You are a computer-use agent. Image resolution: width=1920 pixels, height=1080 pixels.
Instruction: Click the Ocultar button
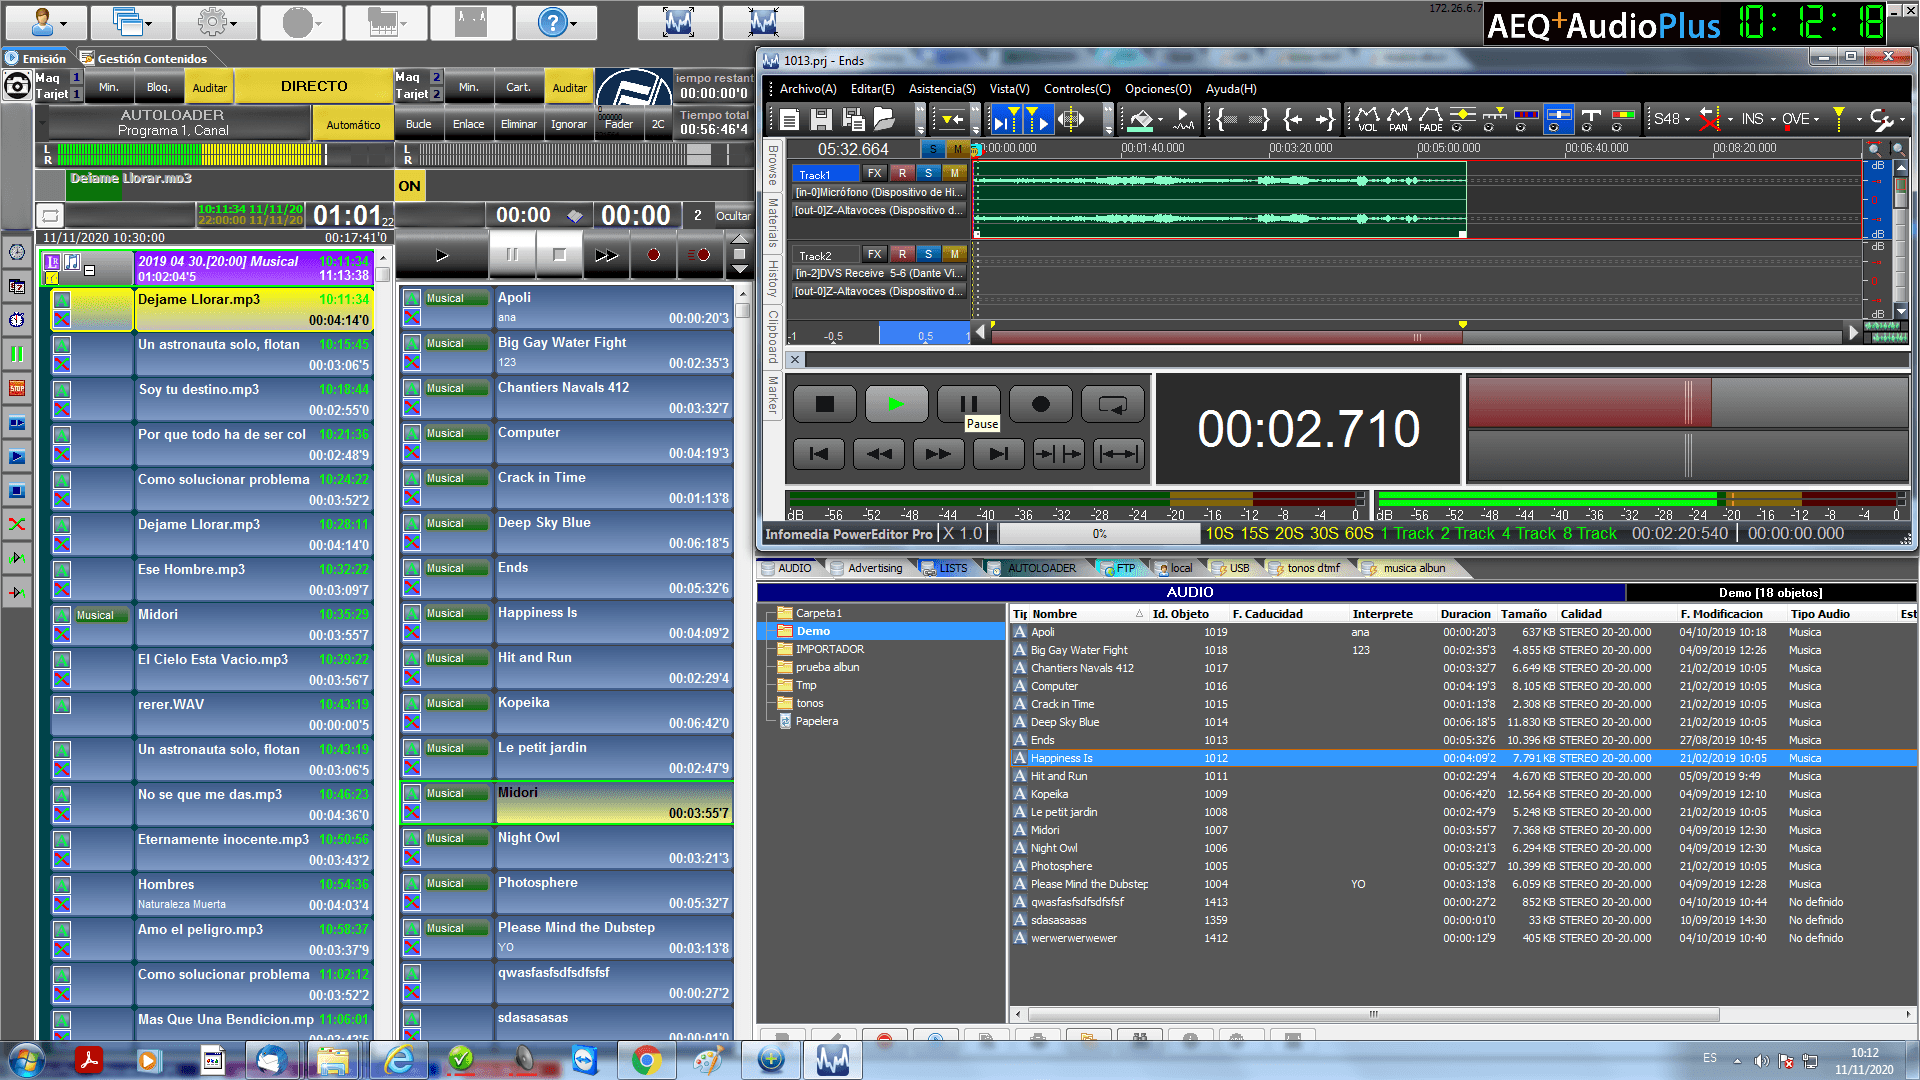tap(733, 216)
